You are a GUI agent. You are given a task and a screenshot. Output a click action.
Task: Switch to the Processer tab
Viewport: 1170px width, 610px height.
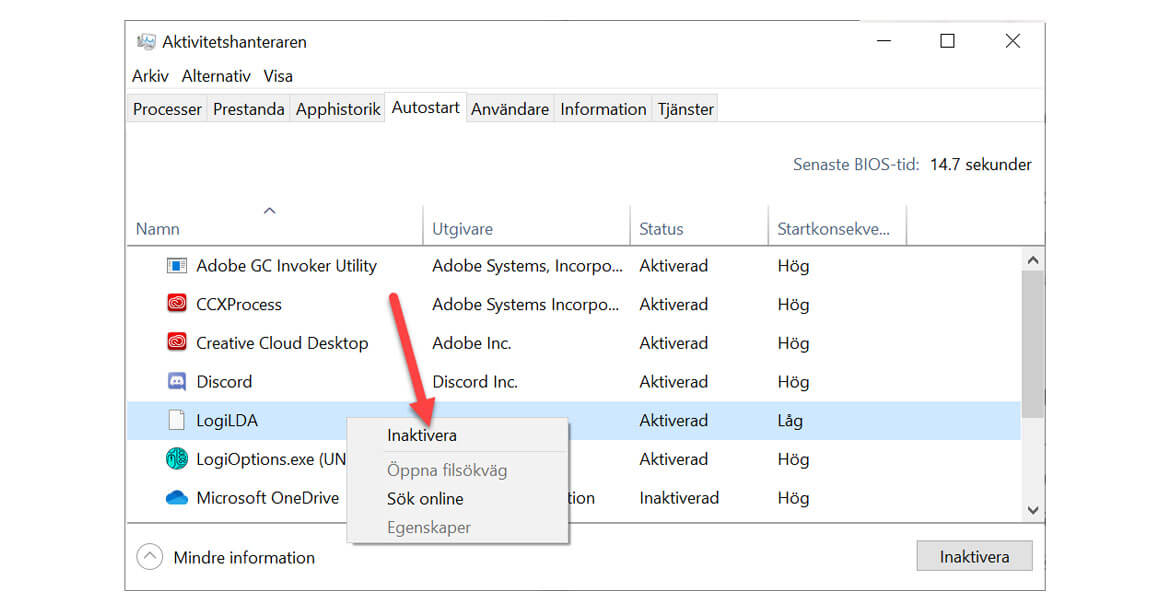pos(167,109)
